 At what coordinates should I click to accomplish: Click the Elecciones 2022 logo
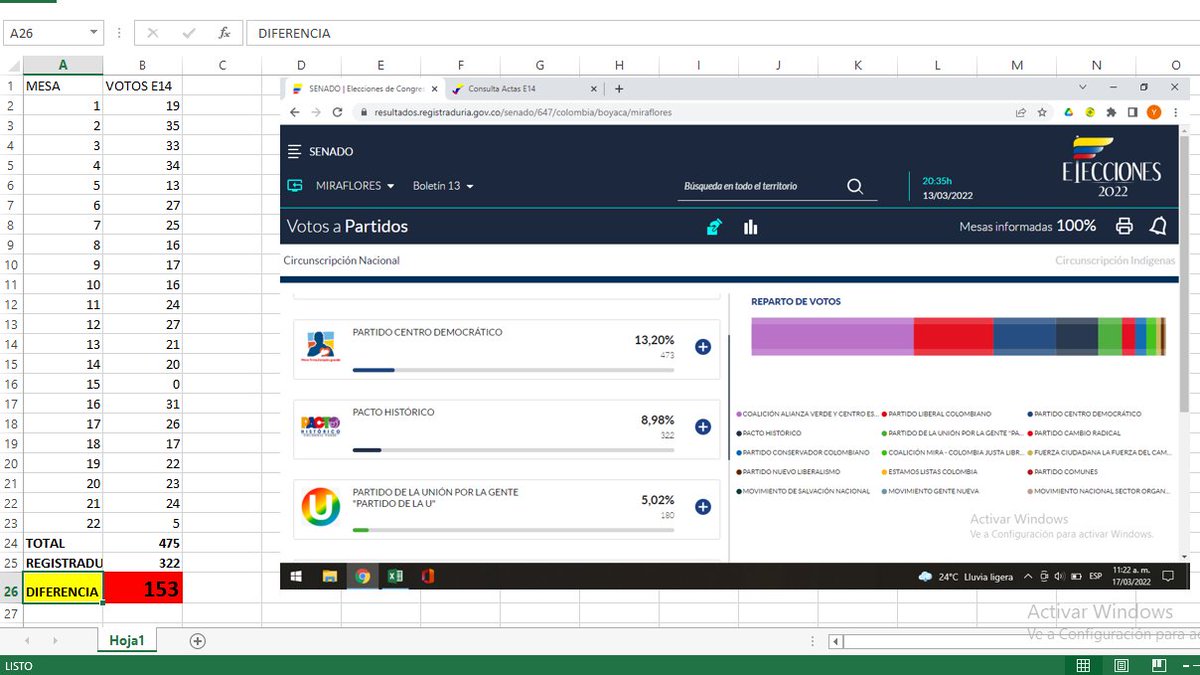pyautogui.click(x=1112, y=167)
